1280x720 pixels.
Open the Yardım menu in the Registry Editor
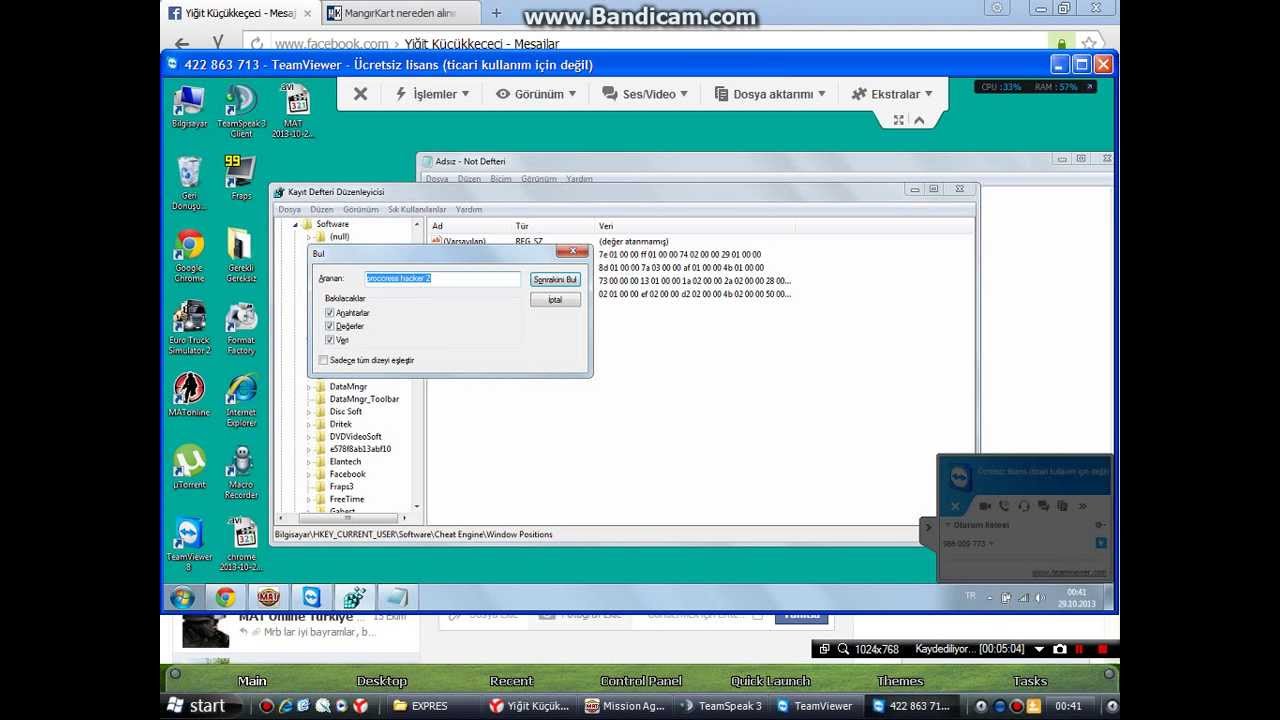point(469,210)
